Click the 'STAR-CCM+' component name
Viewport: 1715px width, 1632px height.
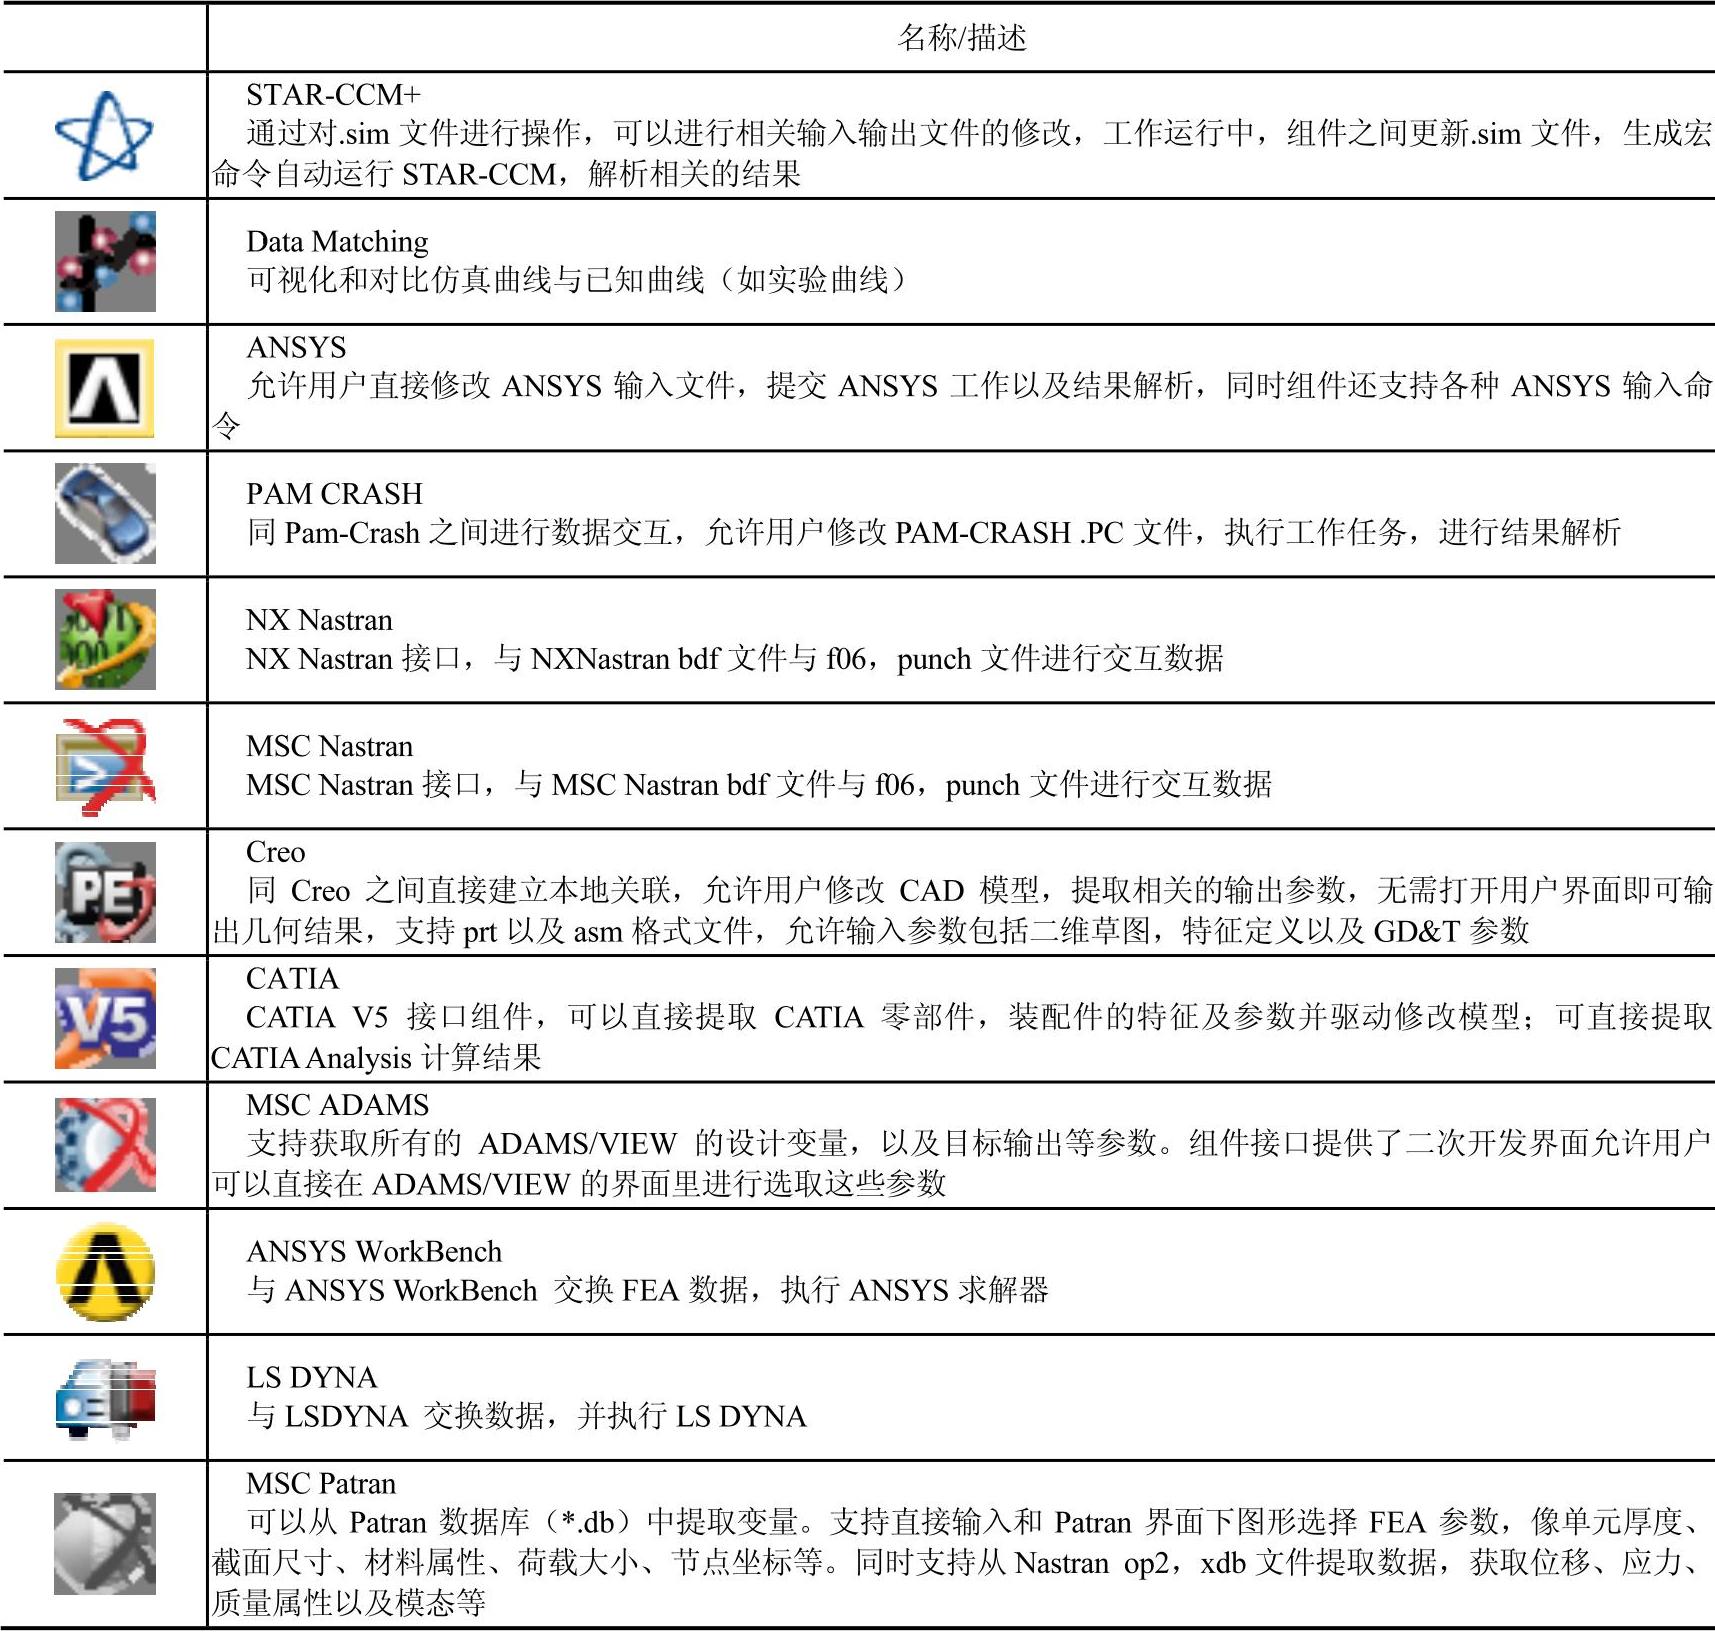tap(334, 95)
